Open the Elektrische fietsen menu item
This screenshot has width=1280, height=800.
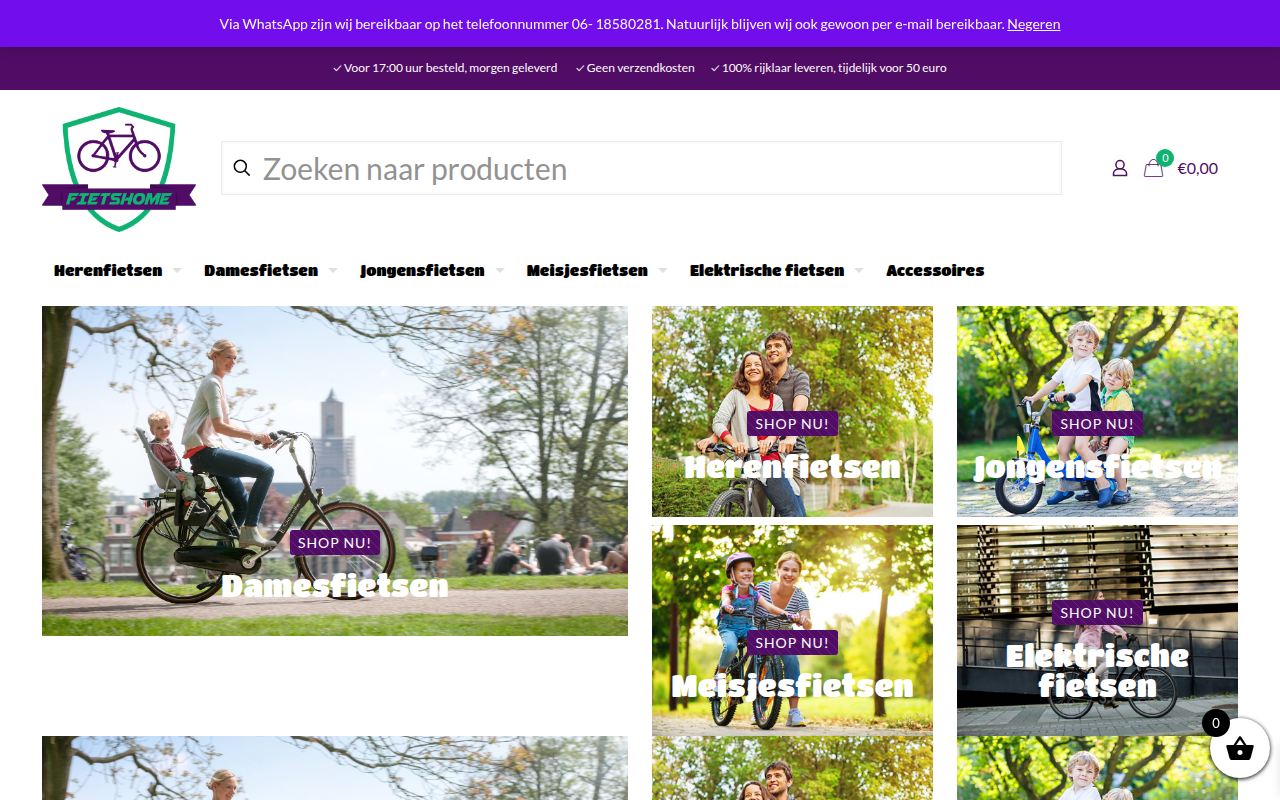pyautogui.click(x=767, y=270)
